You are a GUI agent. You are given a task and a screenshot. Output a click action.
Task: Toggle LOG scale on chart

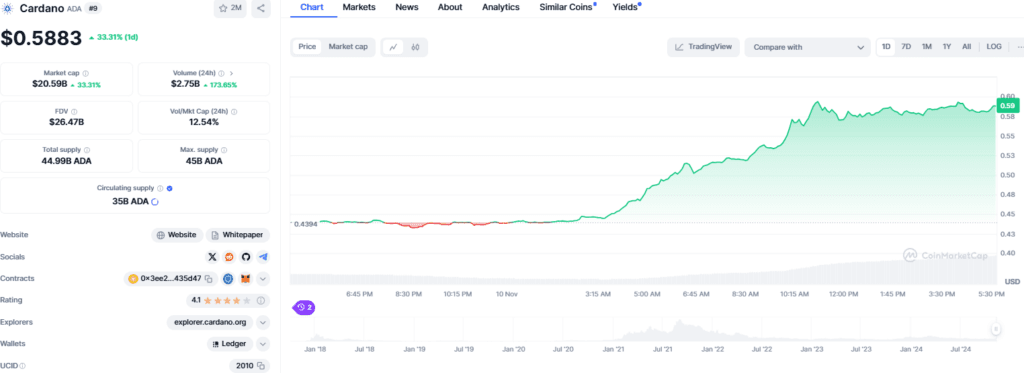994,46
